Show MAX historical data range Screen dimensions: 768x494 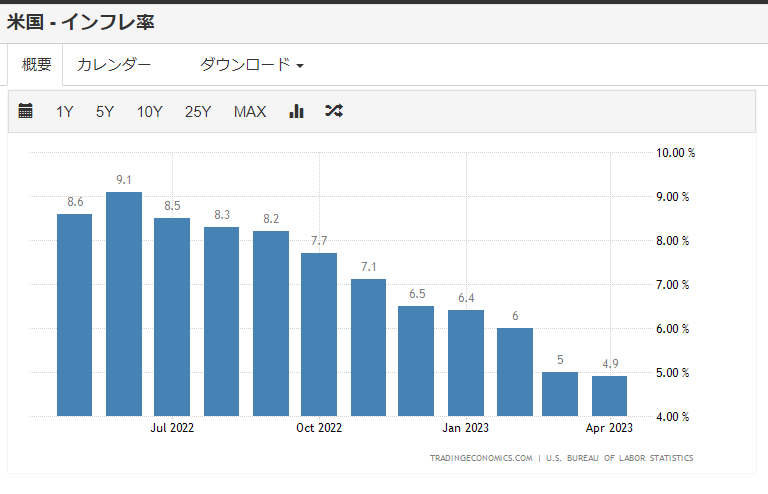tap(250, 112)
